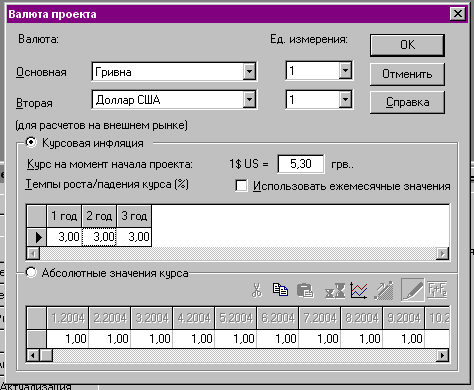474x390 pixels.
Task: Click the Отменить button
Action: 407,74
